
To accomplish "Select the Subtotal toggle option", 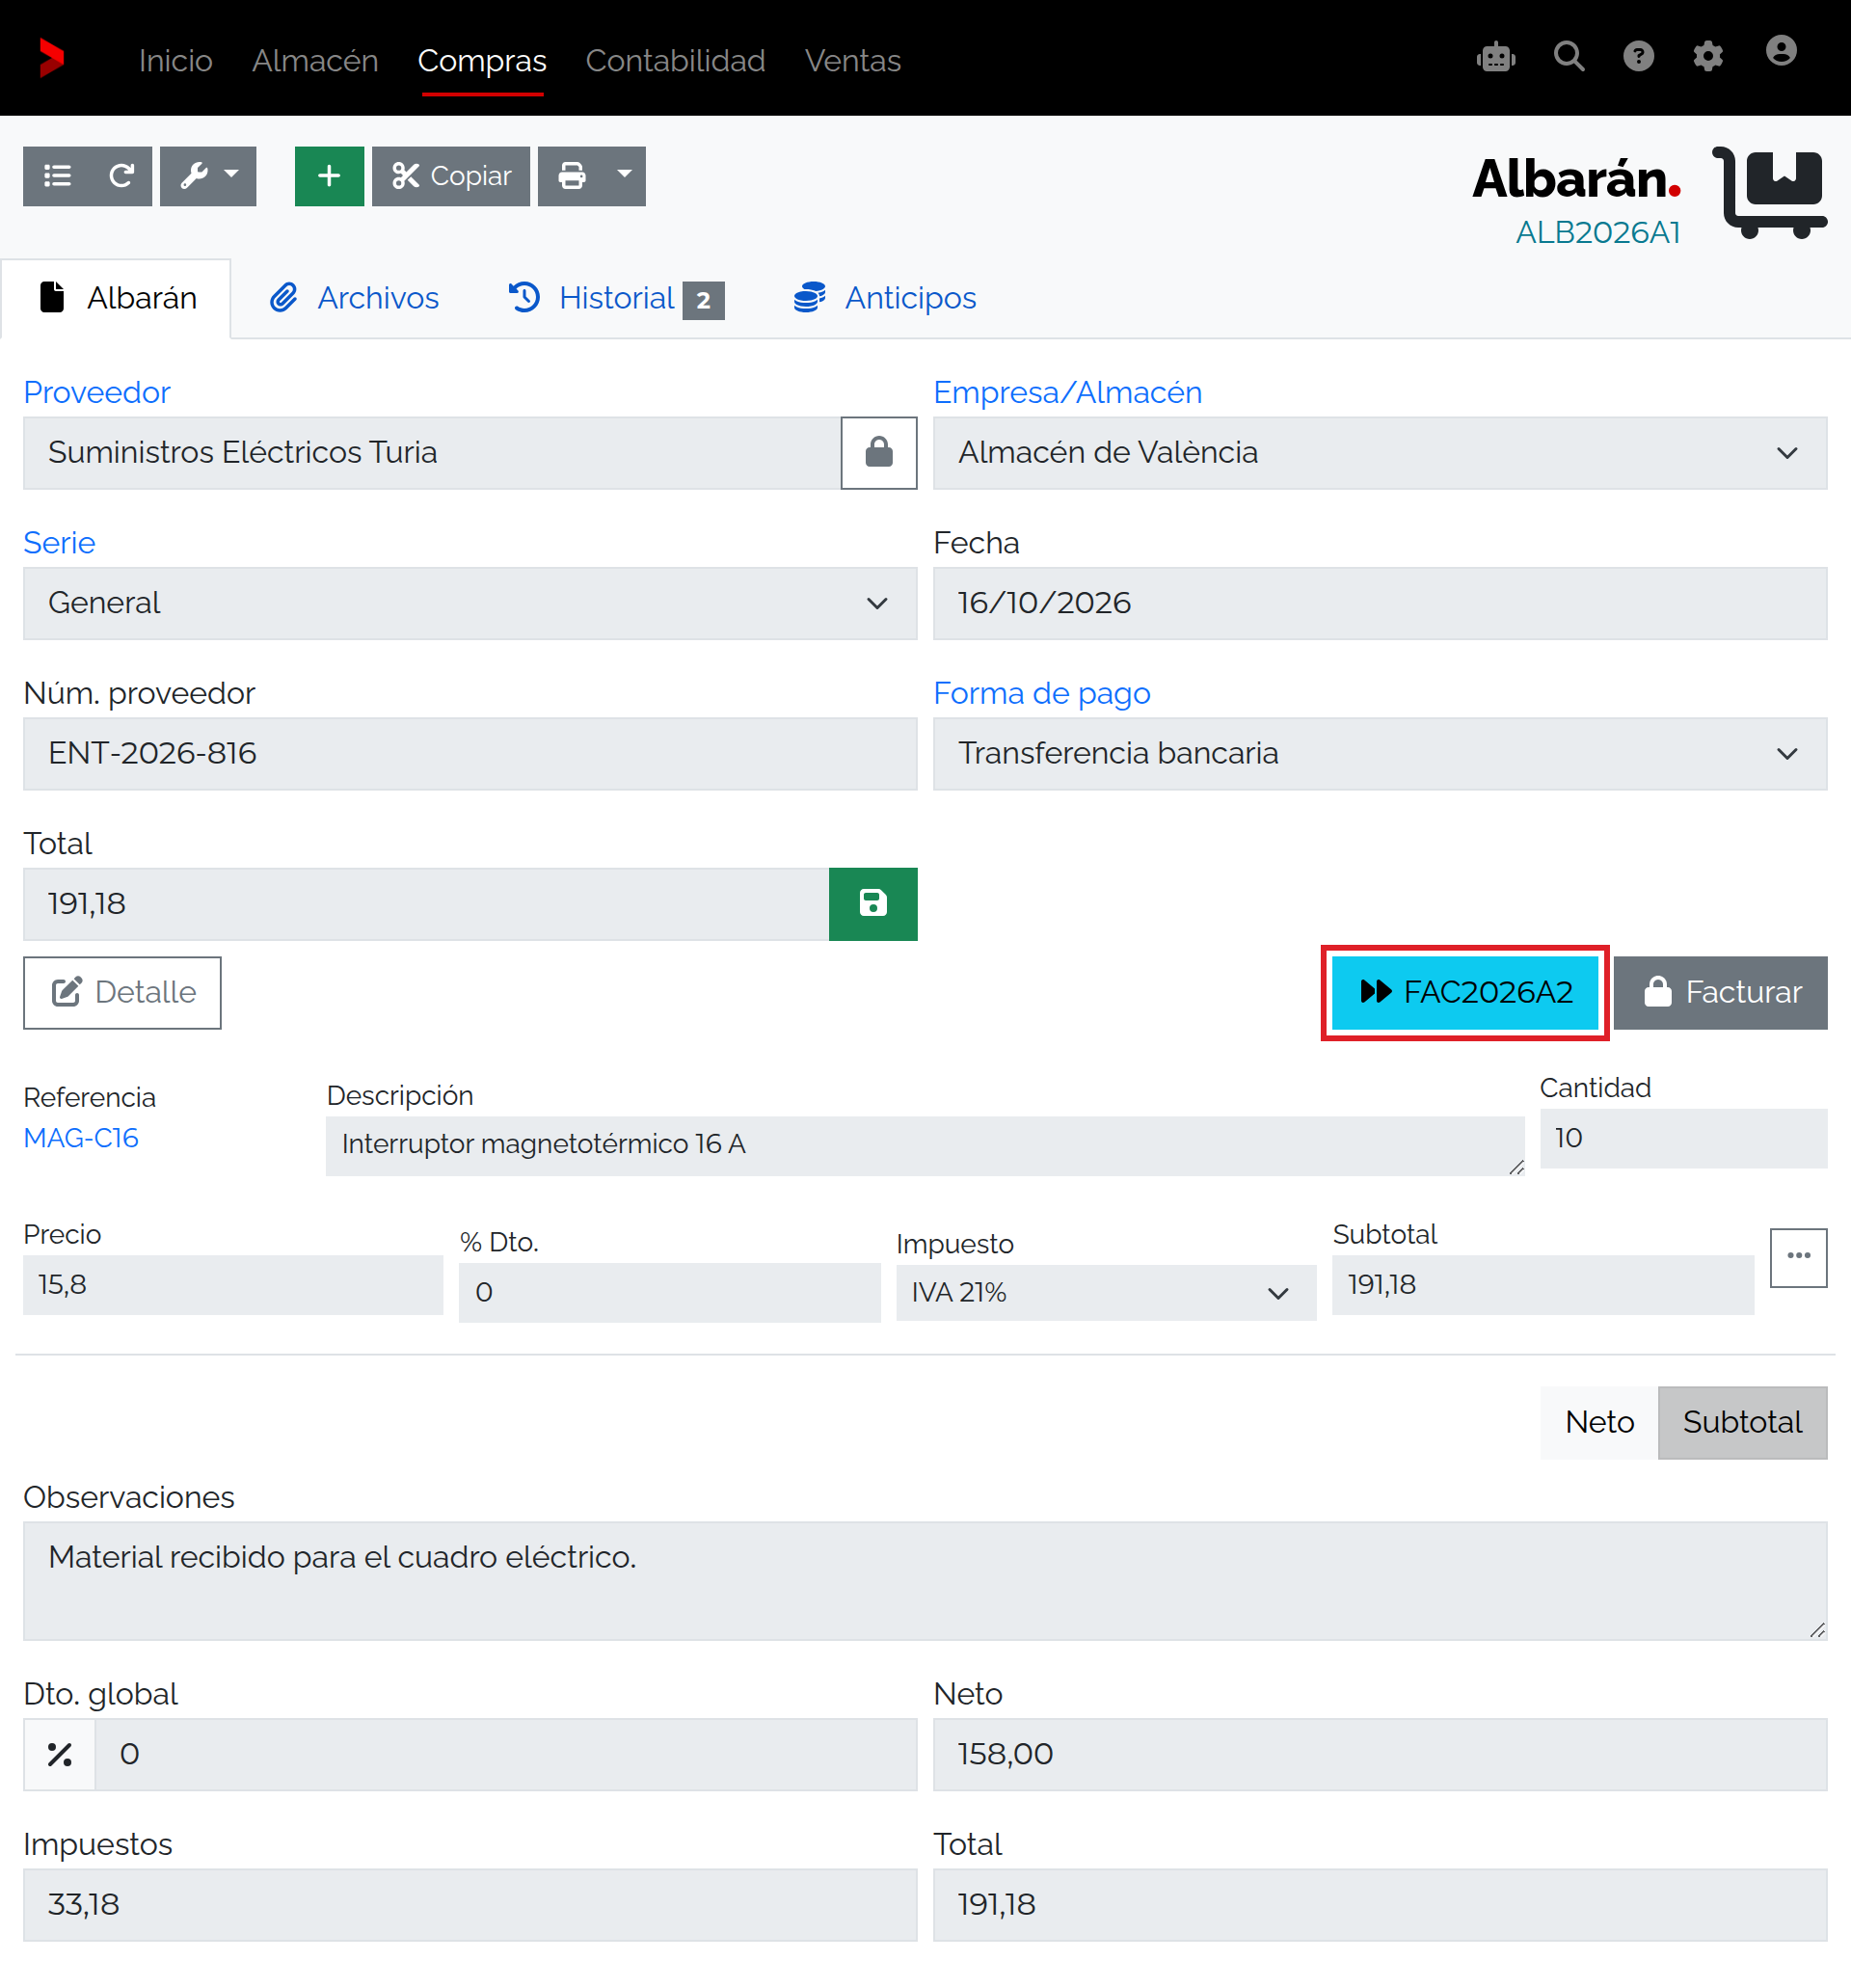I will click(x=1742, y=1422).
